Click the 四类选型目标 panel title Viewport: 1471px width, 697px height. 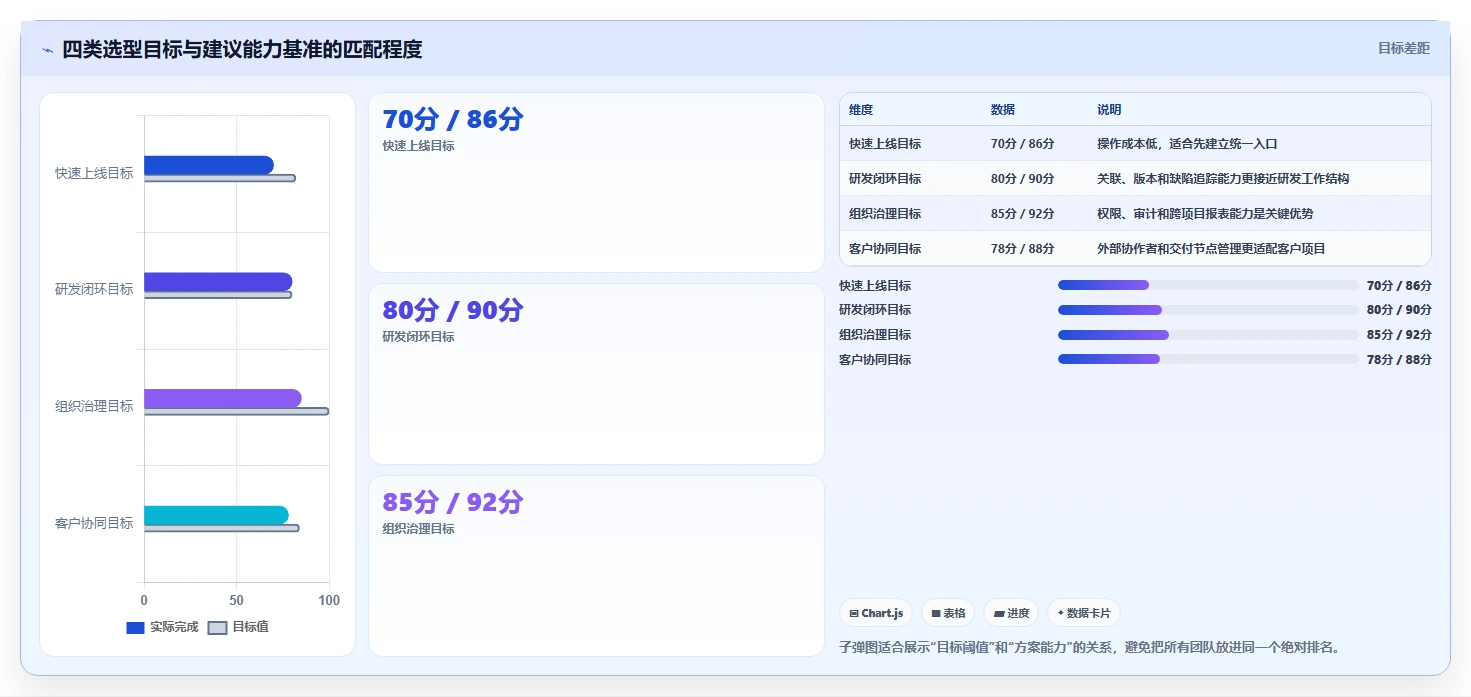coord(242,49)
